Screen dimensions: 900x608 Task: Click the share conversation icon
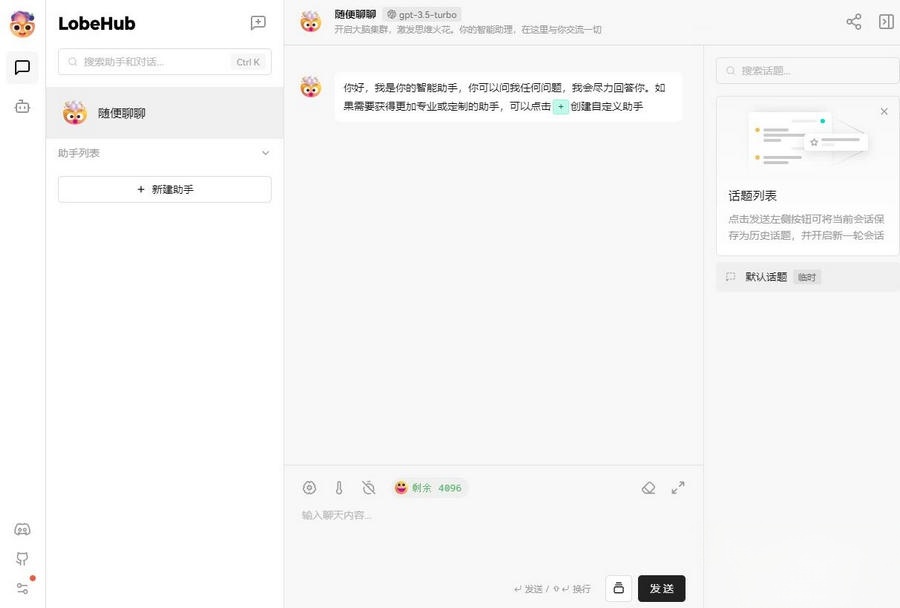853,22
